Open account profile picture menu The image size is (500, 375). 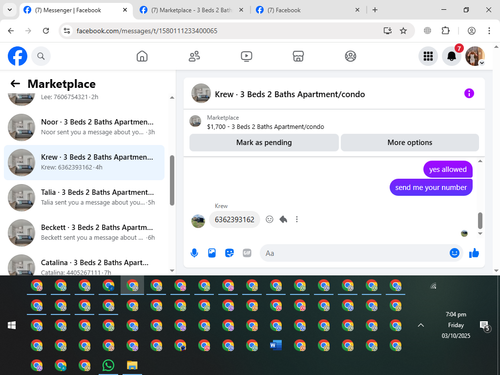[x=475, y=56]
